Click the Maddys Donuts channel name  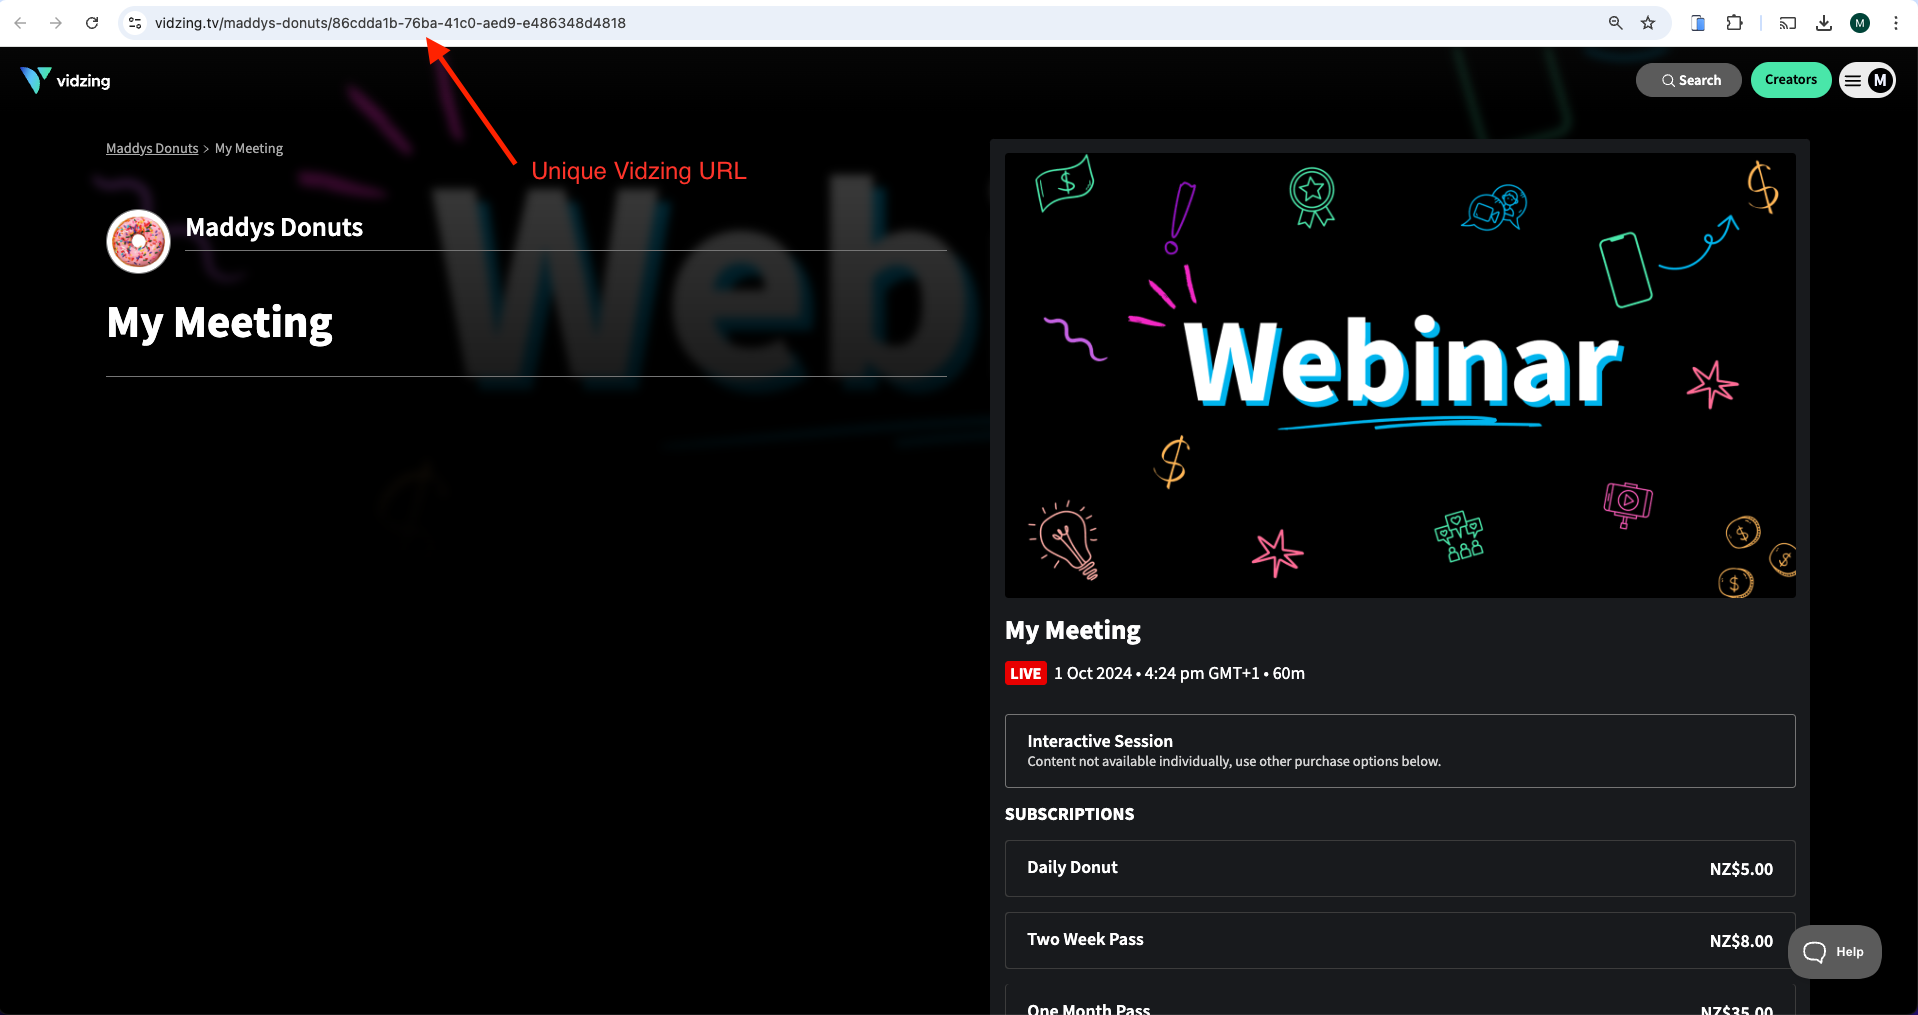coord(274,227)
